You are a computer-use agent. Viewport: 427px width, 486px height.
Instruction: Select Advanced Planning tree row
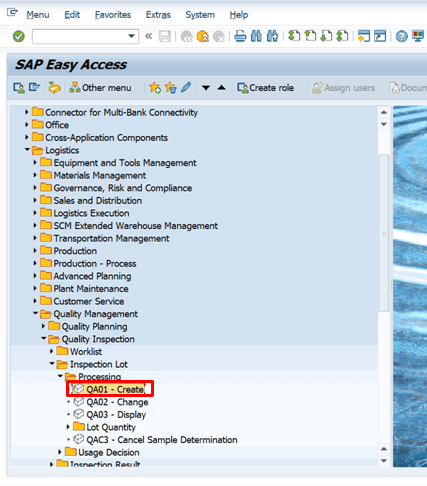point(92,276)
